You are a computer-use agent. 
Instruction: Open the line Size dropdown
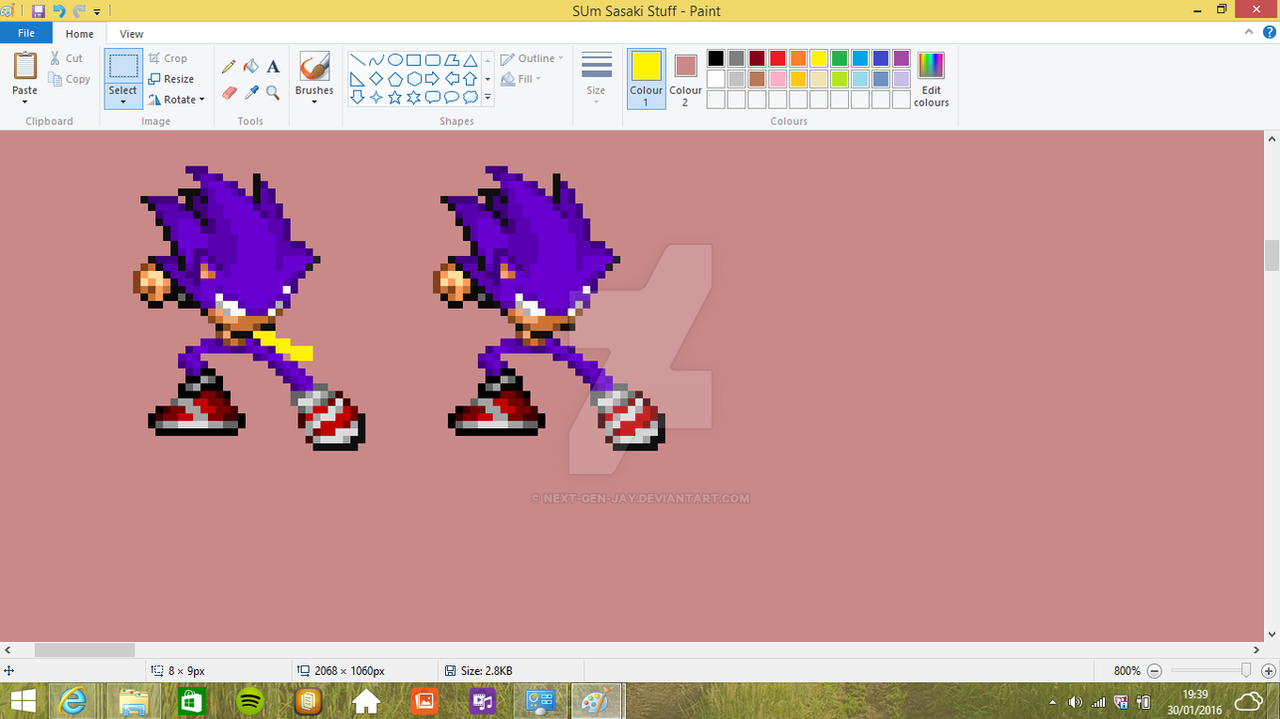click(596, 78)
